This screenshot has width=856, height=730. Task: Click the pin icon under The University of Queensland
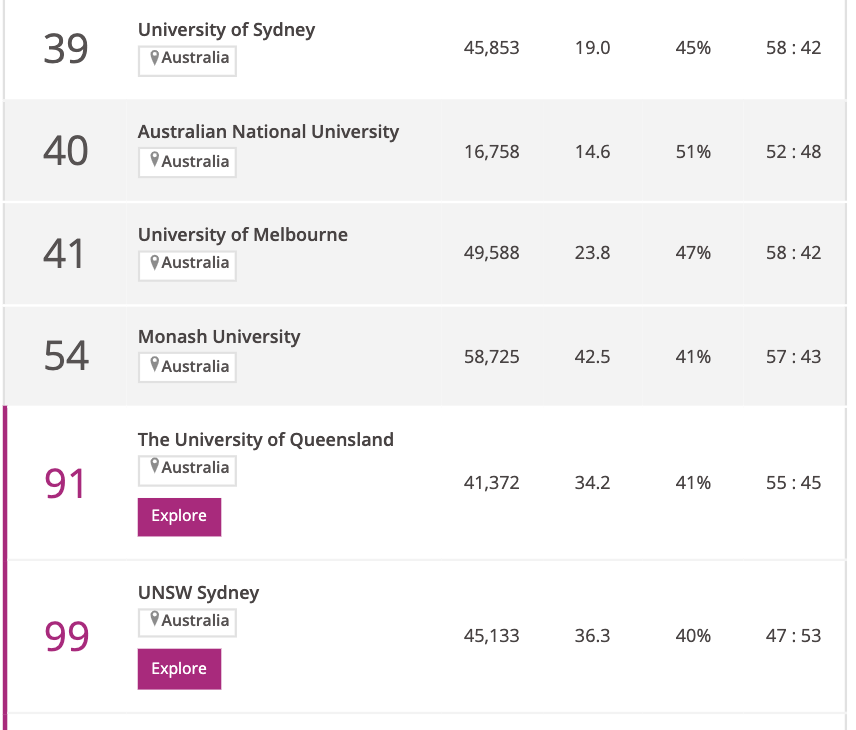(155, 467)
